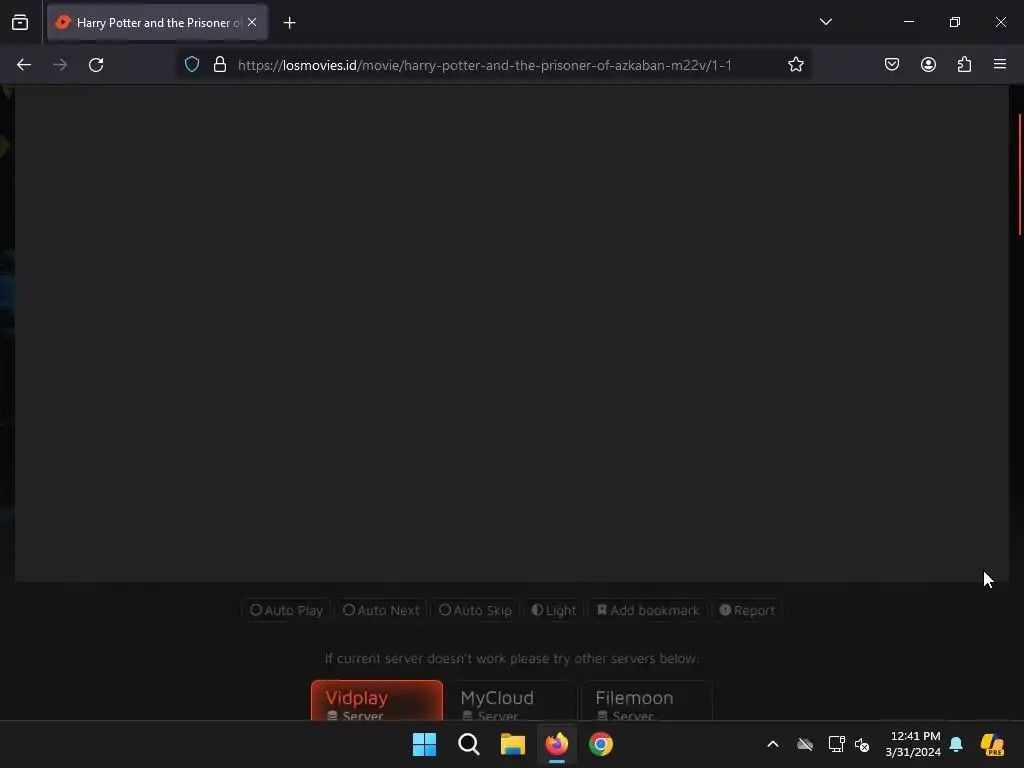The image size is (1024, 768).
Task: Save page to Pocket
Action: coord(891,65)
